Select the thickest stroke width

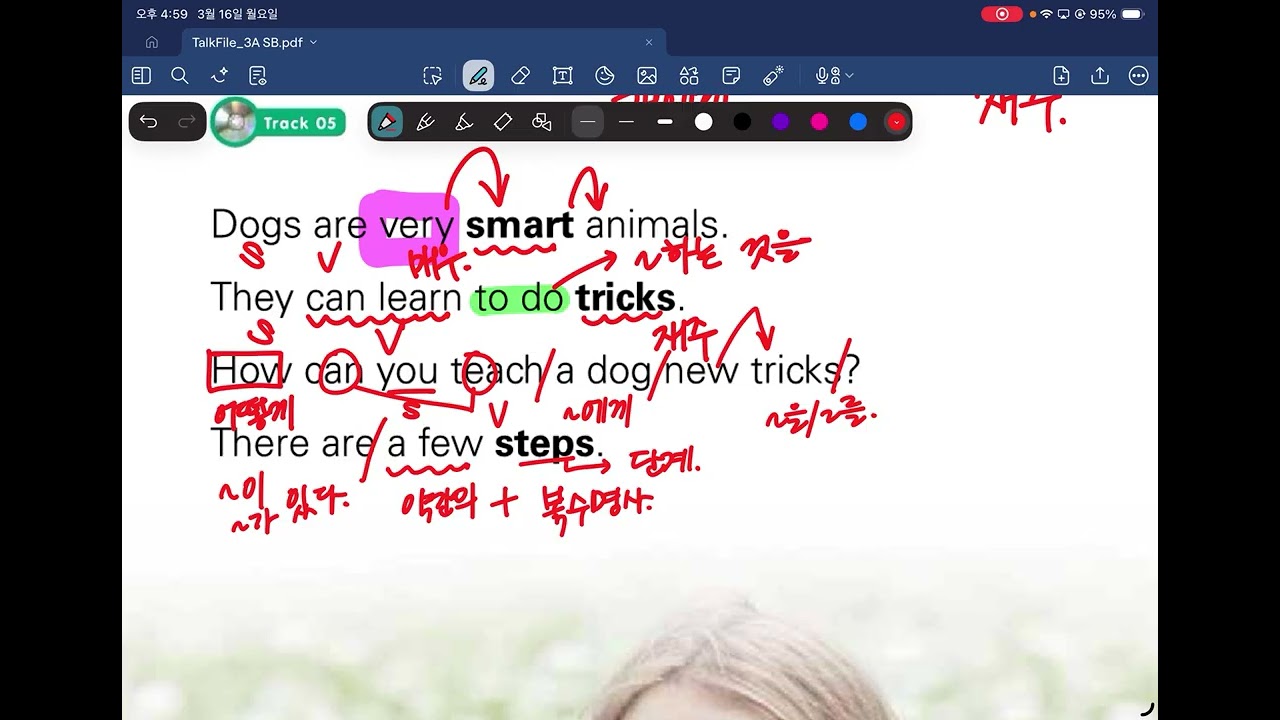[x=665, y=122]
